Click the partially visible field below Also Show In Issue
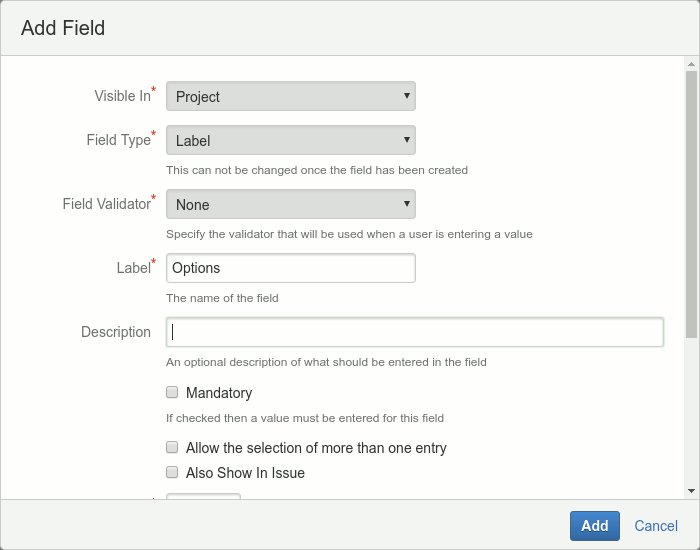 (203, 496)
